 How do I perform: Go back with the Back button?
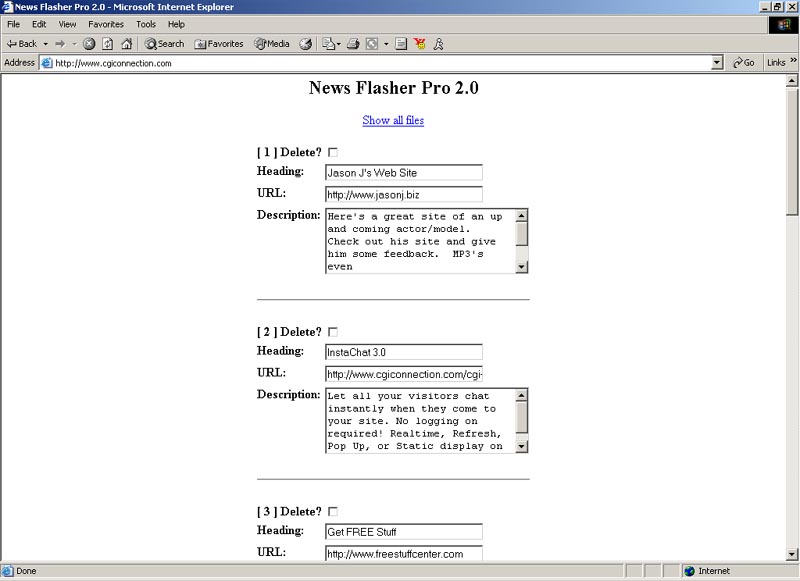22,44
